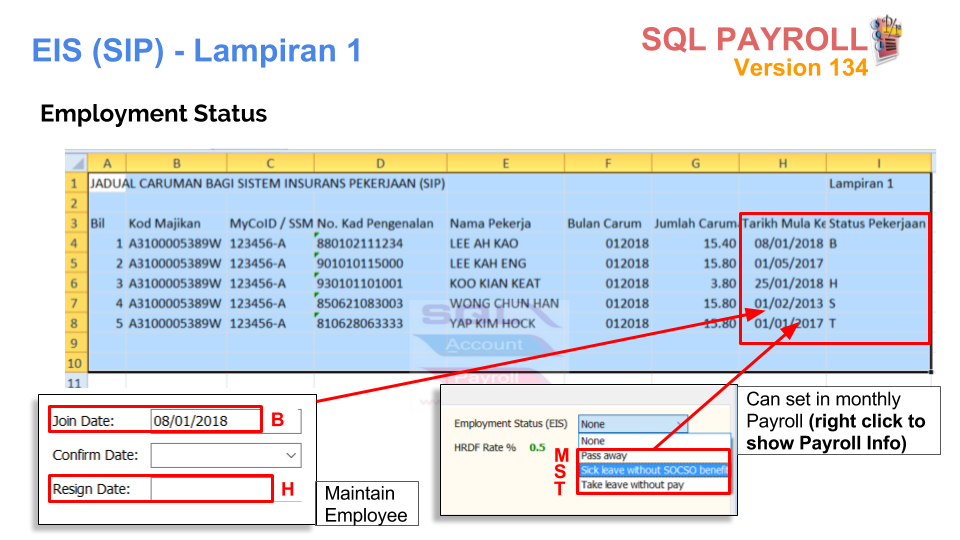Click the HRDF Rate value 0.5

coord(537,448)
